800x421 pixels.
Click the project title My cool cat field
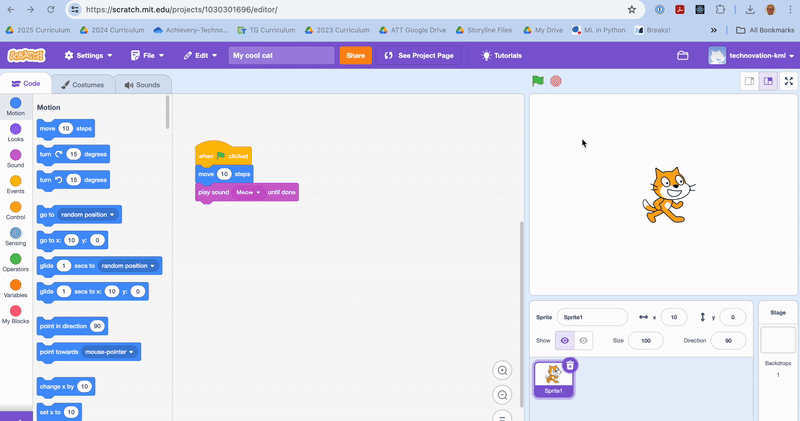282,56
